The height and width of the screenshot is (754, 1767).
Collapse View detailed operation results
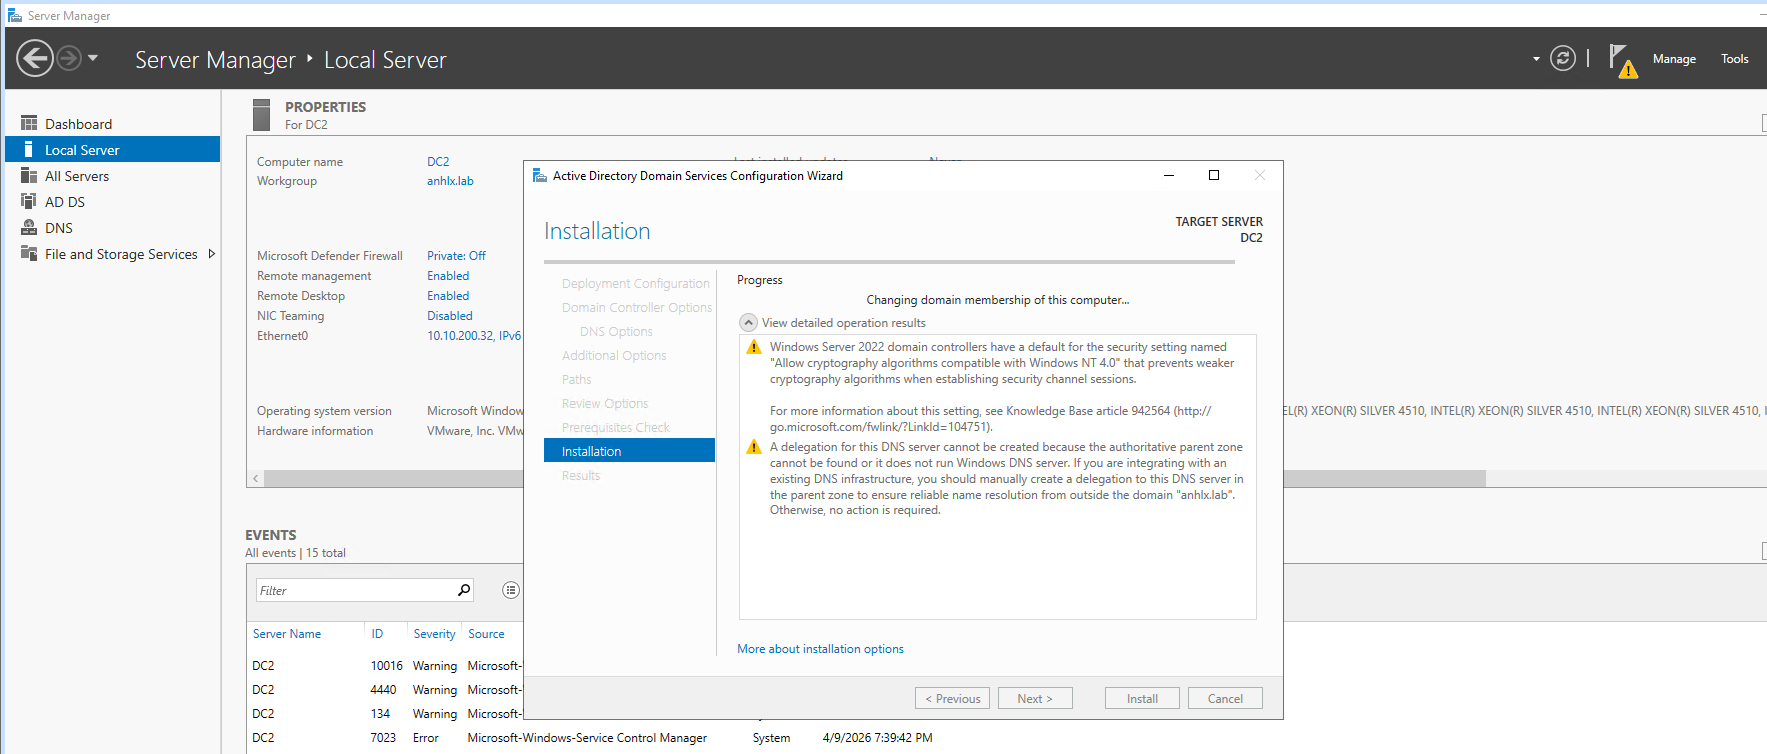(748, 323)
